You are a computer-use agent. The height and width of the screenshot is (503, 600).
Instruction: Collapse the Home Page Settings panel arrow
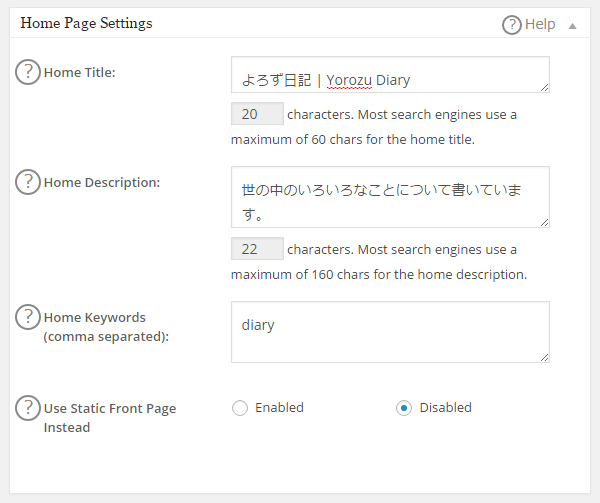click(x=573, y=25)
